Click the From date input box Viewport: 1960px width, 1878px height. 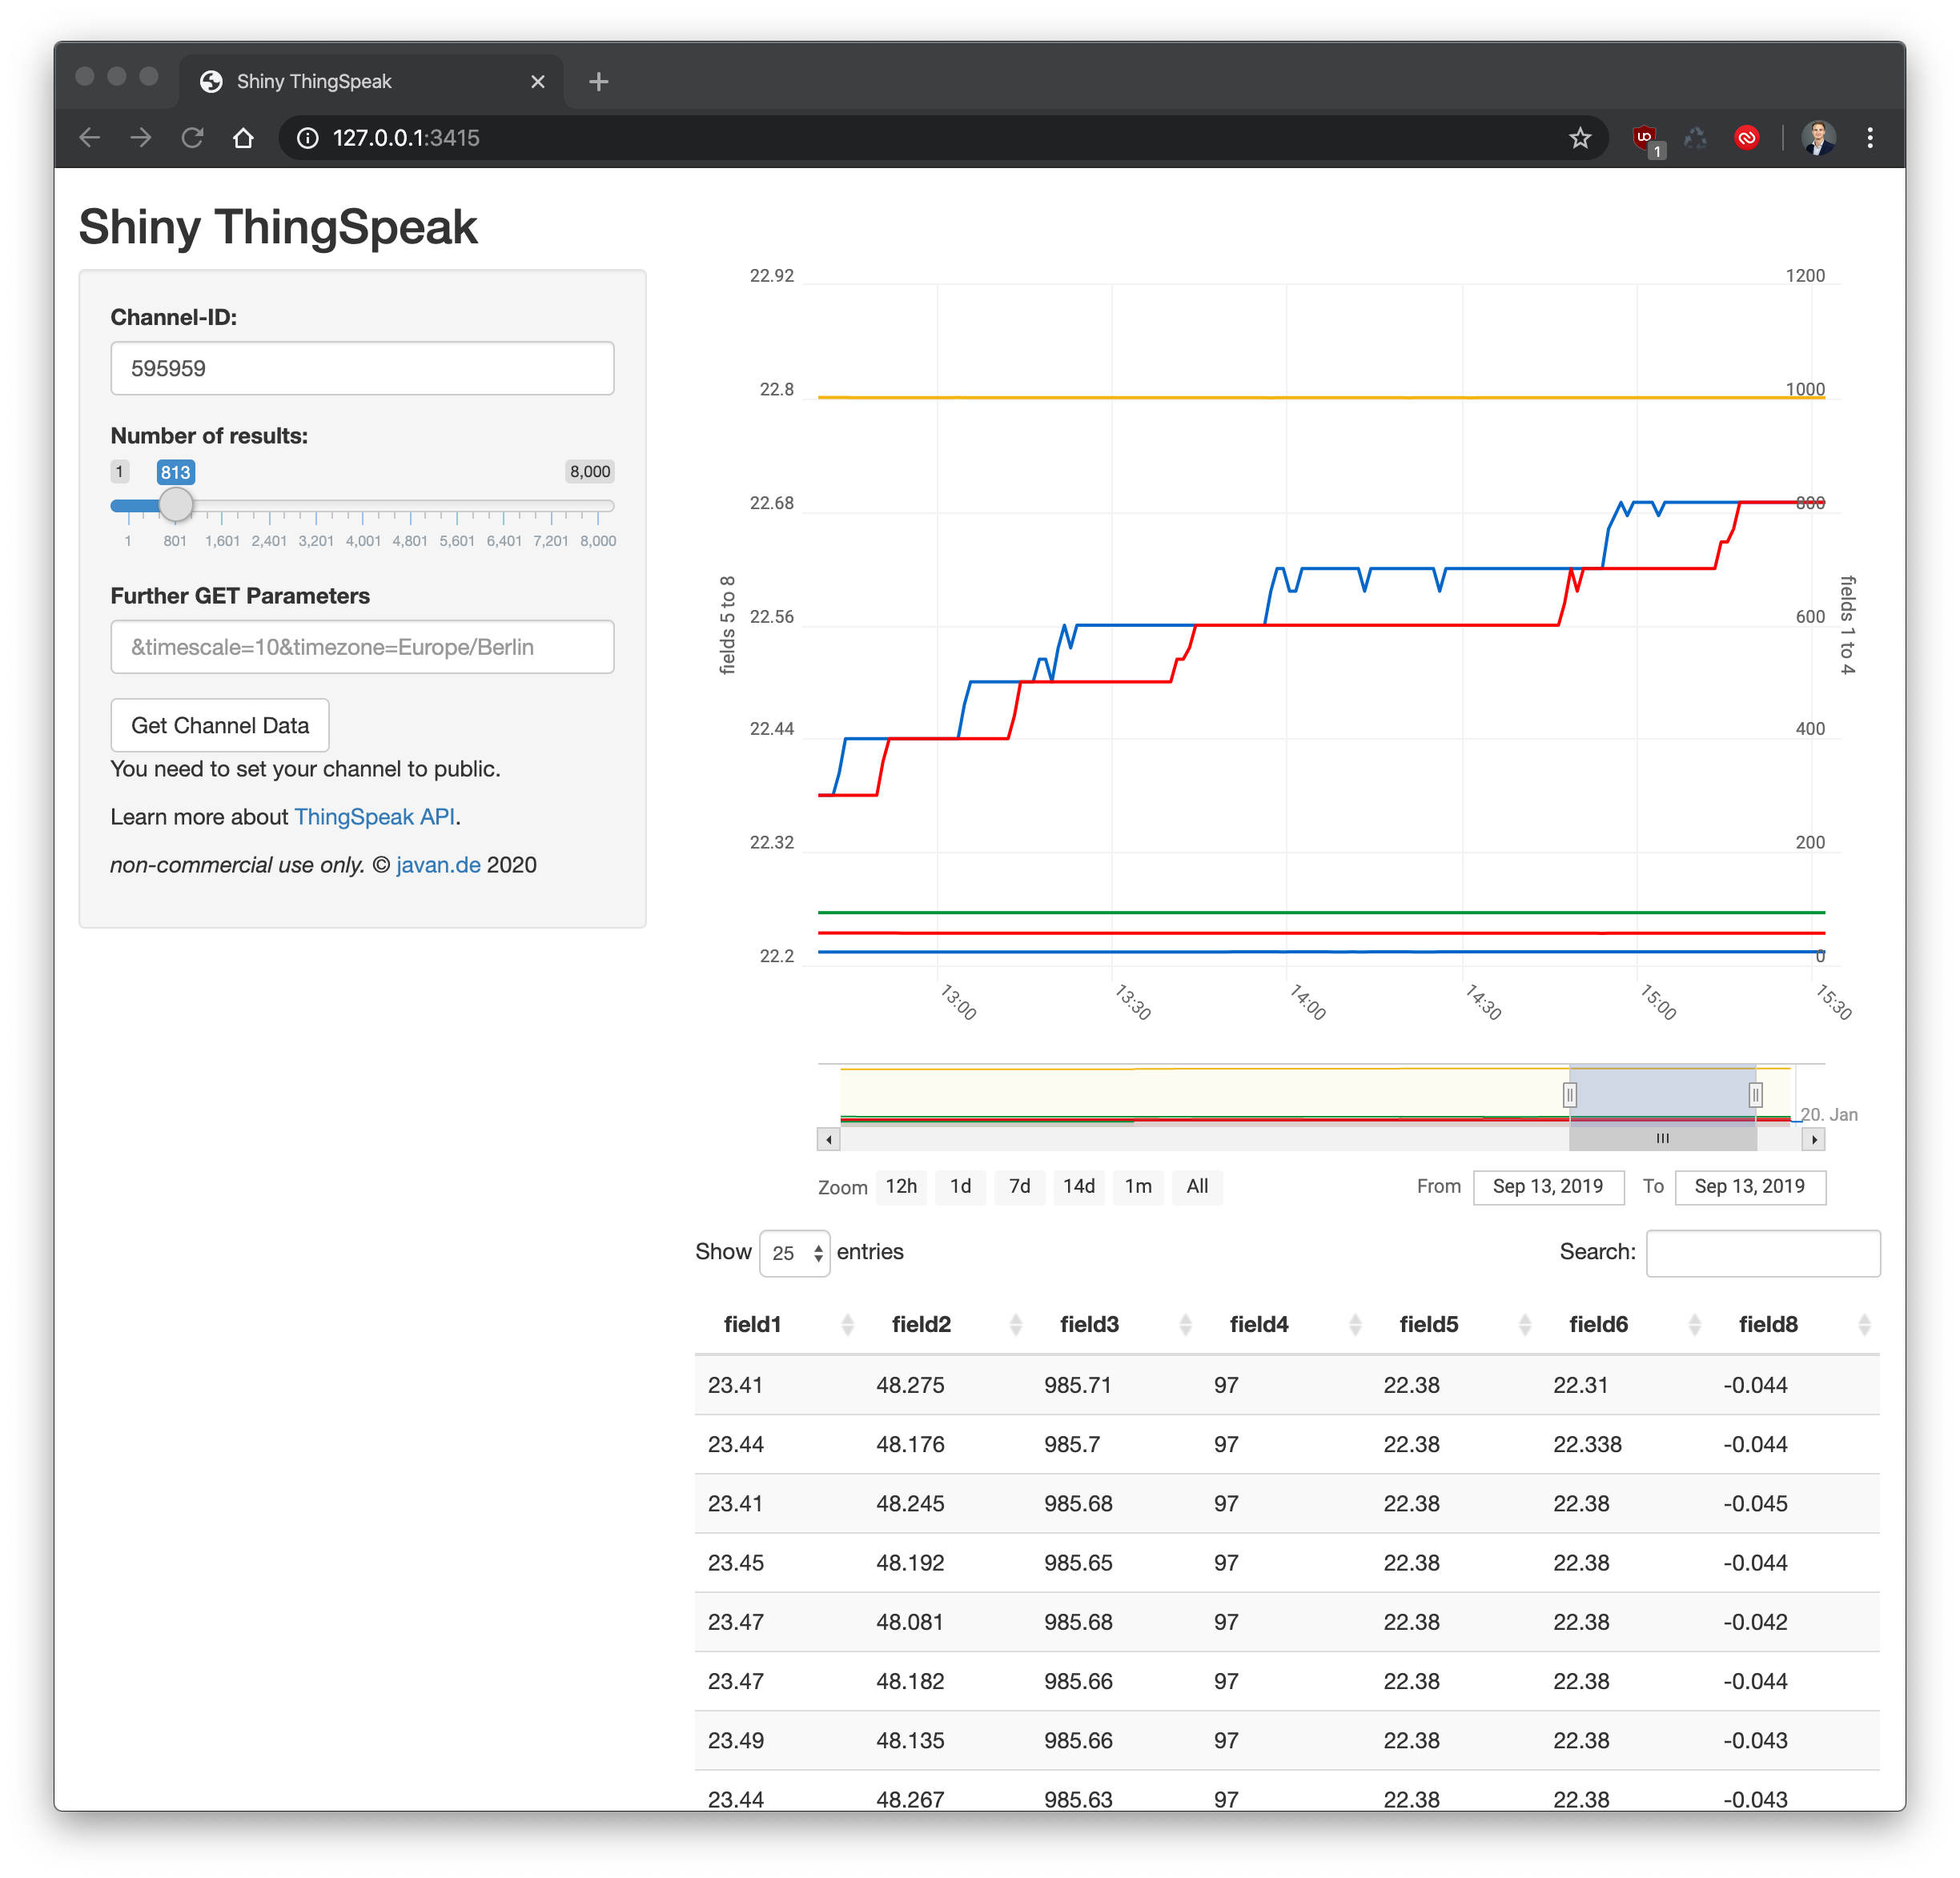coord(1547,1186)
